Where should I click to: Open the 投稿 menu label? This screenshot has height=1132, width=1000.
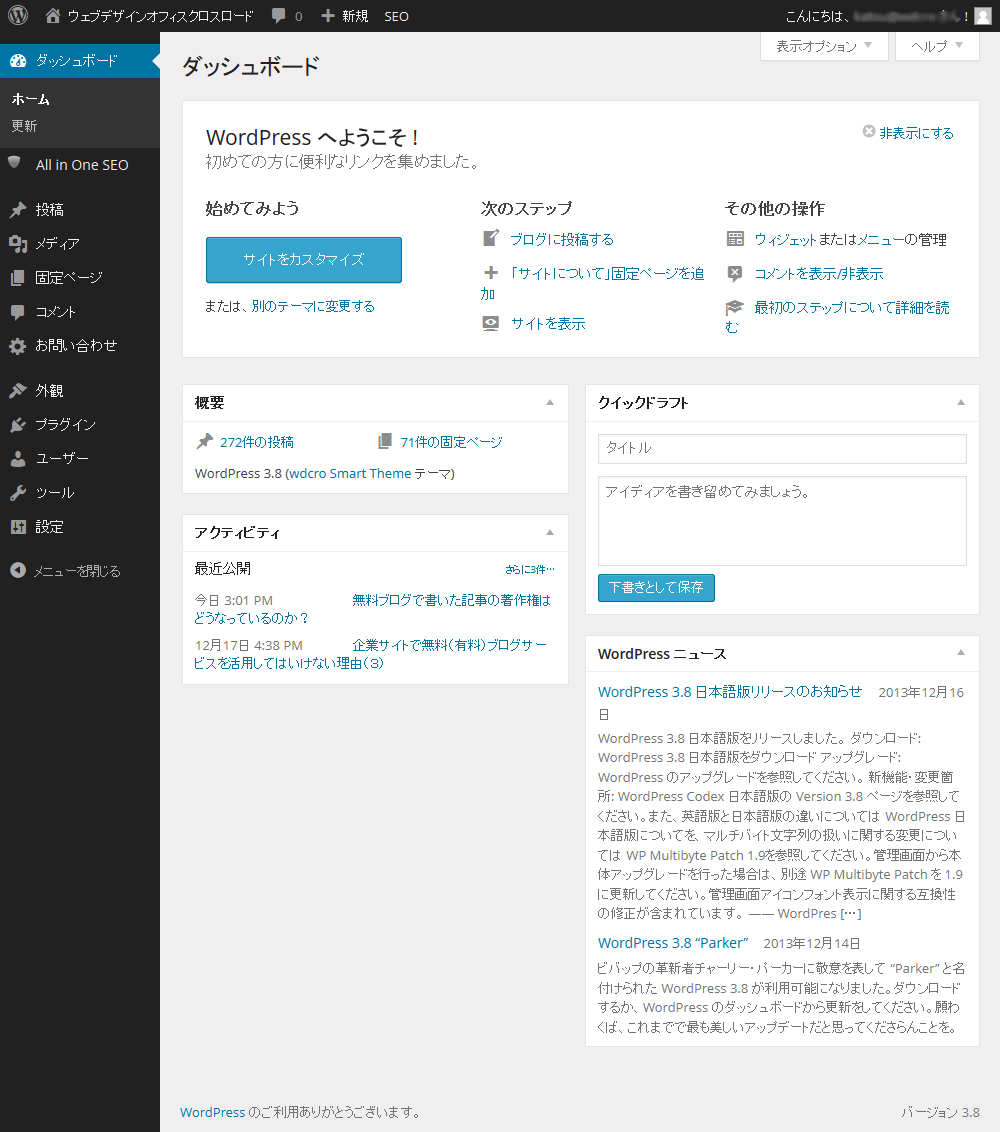[x=50, y=209]
